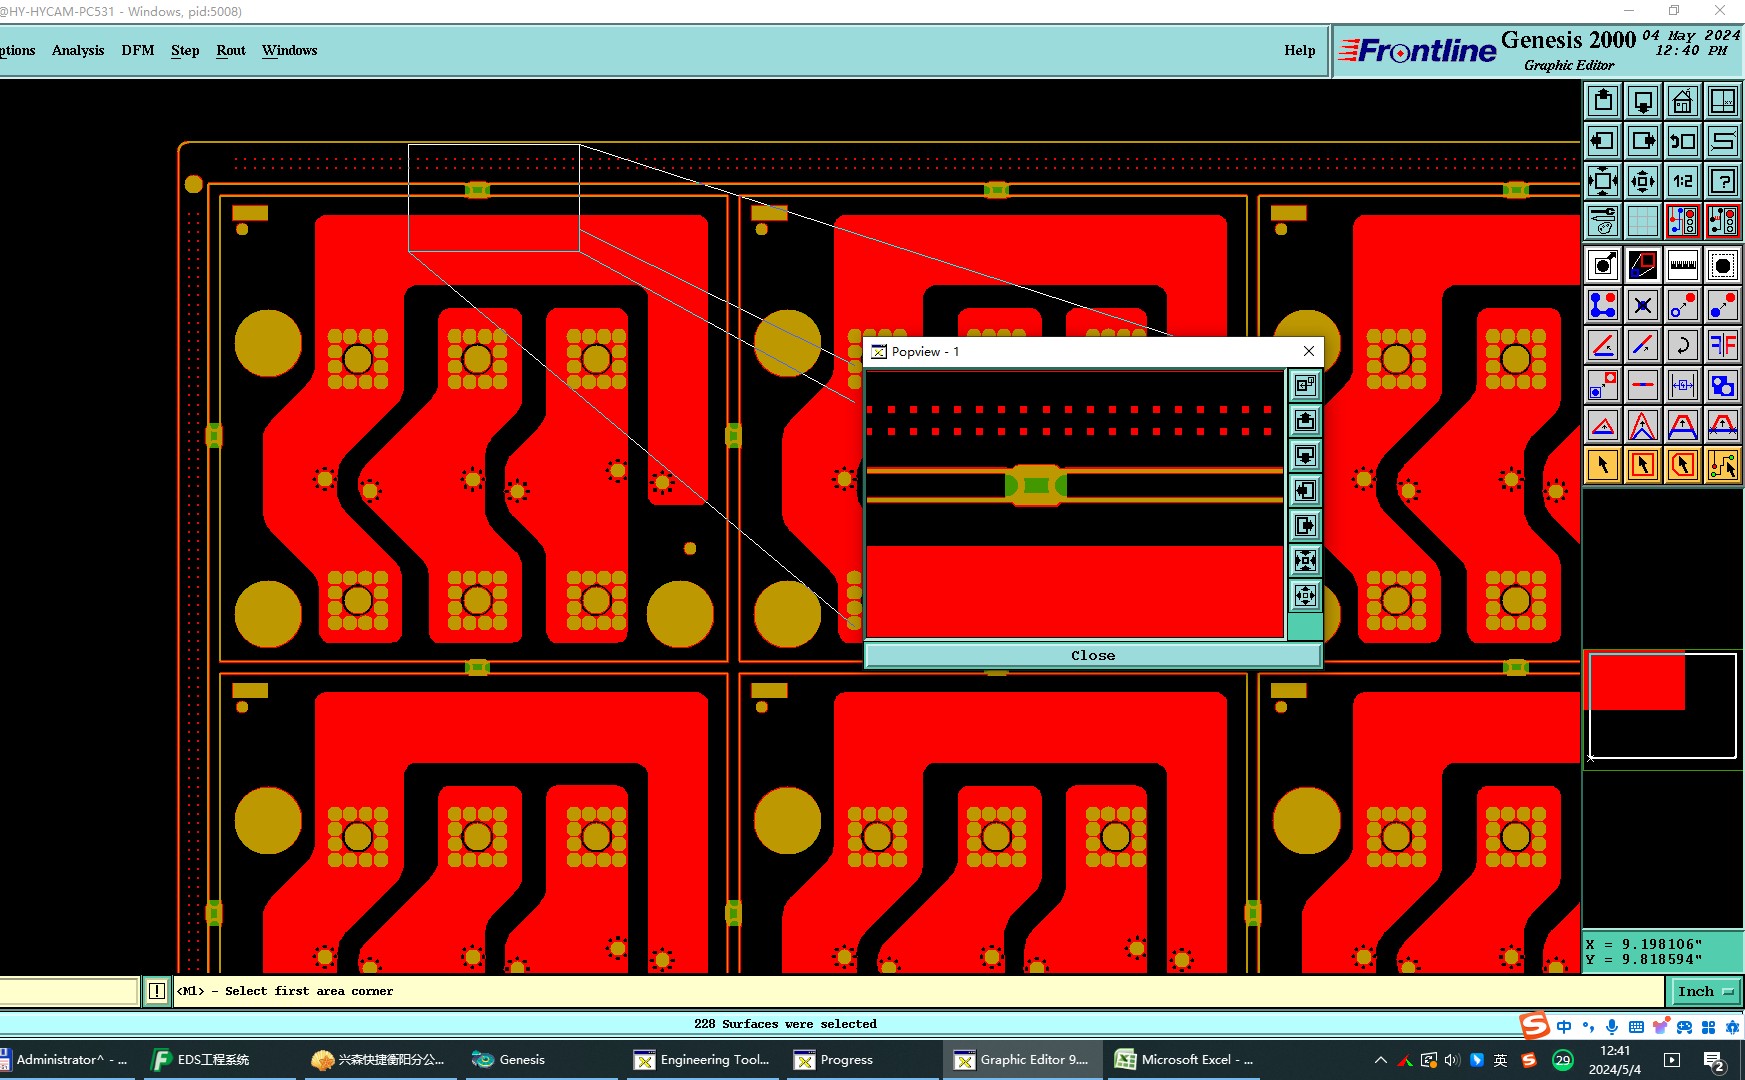The height and width of the screenshot is (1080, 1745).
Task: Toggle the grid display icon
Action: (x=1643, y=221)
